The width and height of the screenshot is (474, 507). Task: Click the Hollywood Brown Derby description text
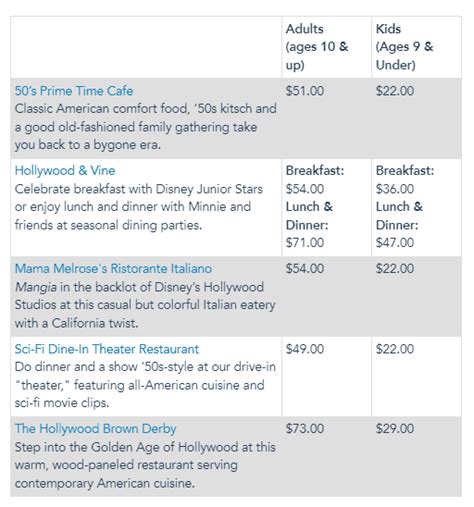point(145,465)
